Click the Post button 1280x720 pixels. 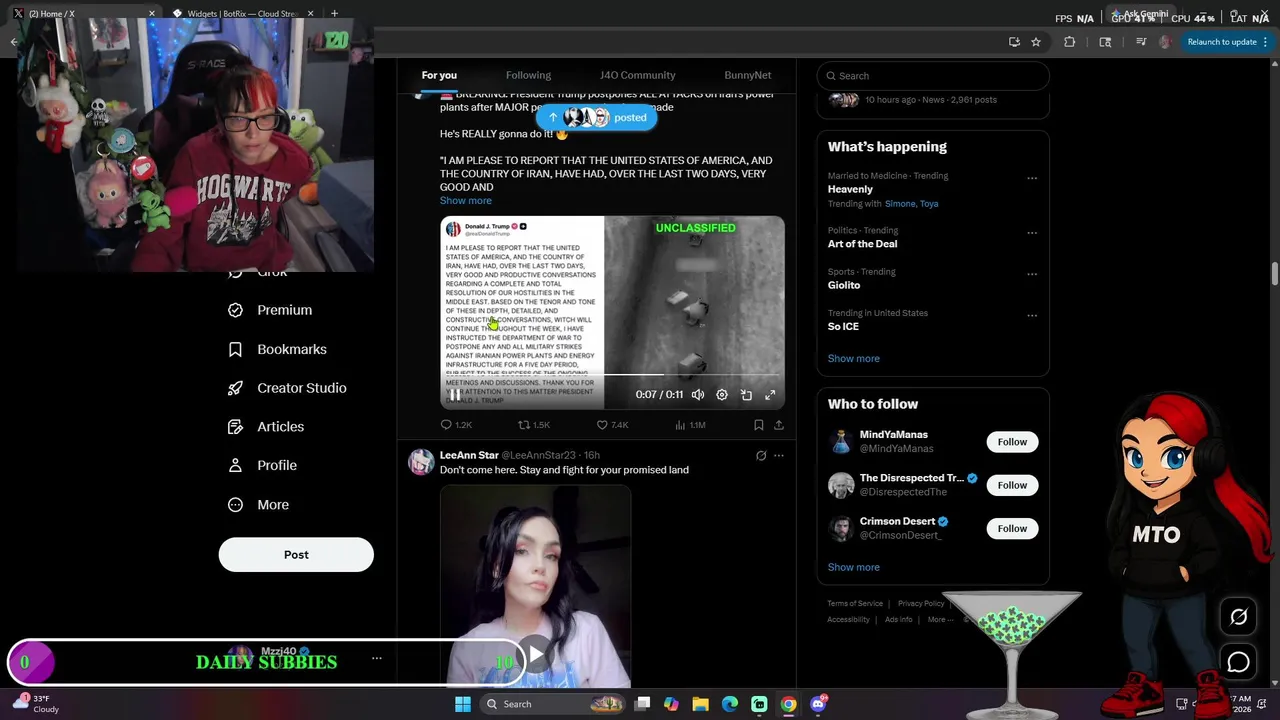point(296,555)
